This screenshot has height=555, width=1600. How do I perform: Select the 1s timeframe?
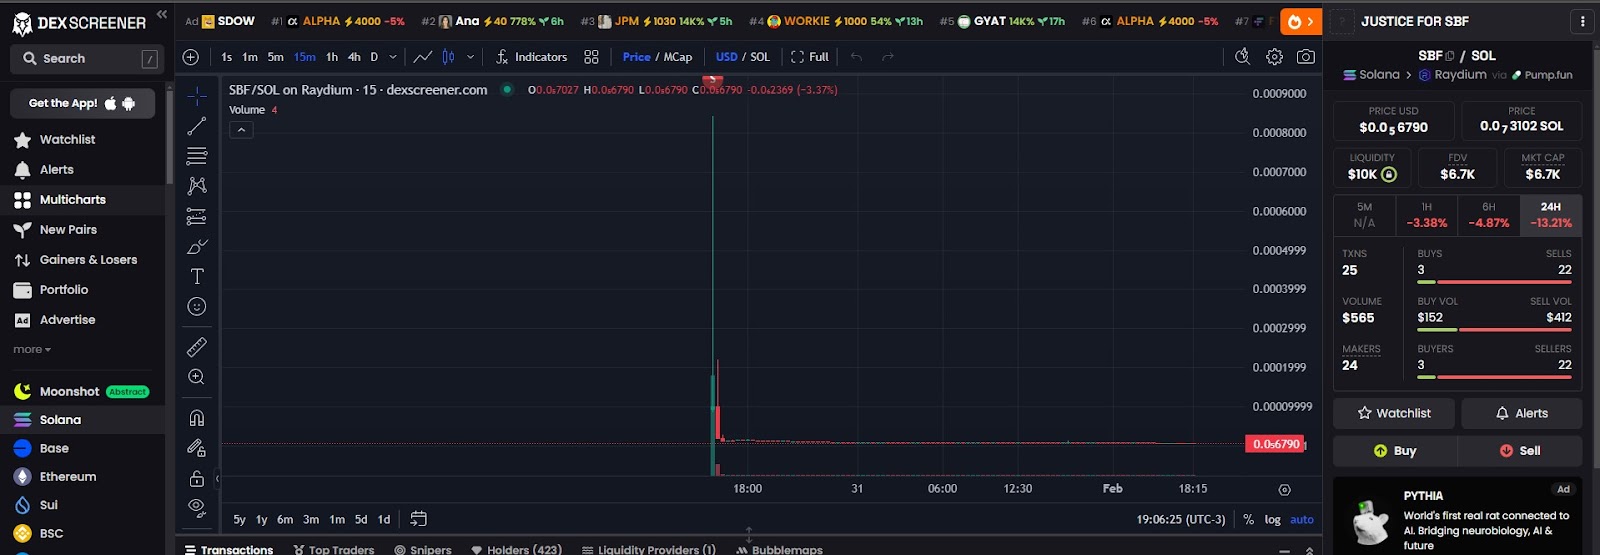point(227,57)
